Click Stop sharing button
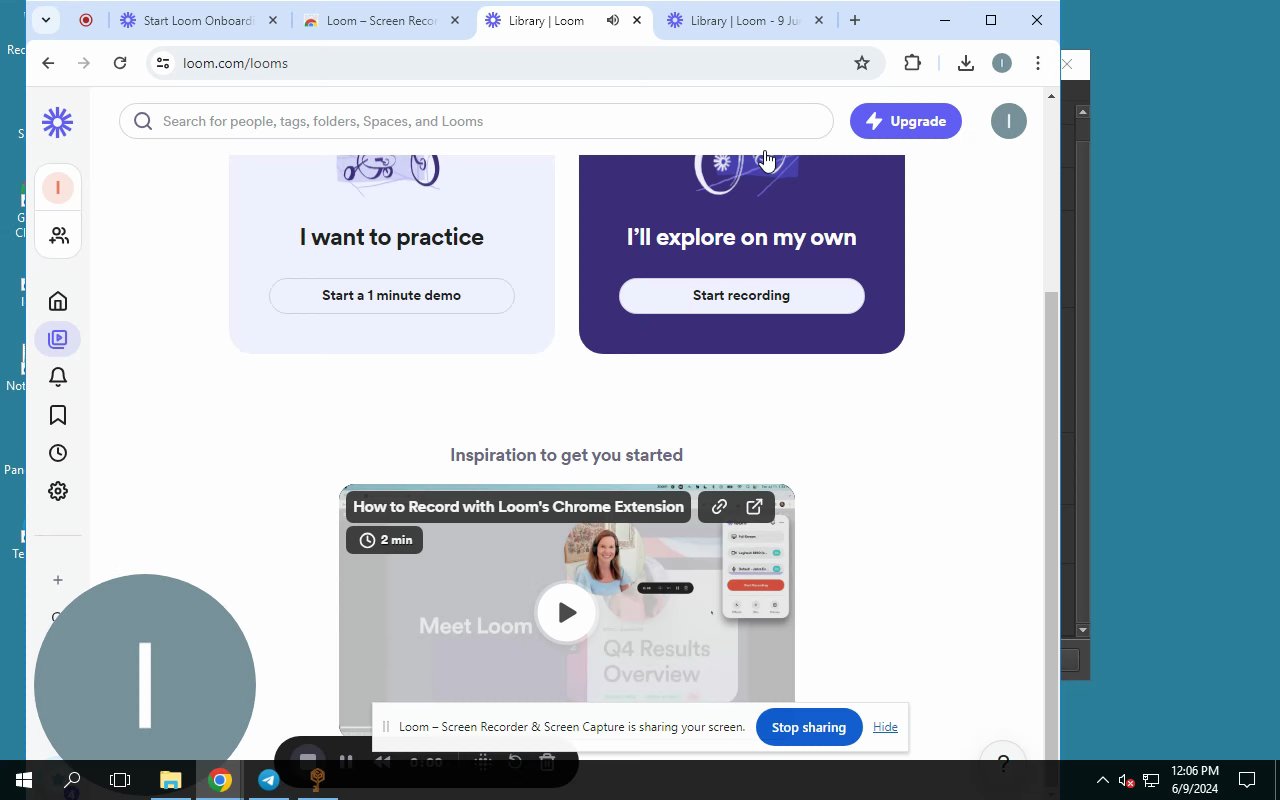This screenshot has height=800, width=1280. [809, 727]
